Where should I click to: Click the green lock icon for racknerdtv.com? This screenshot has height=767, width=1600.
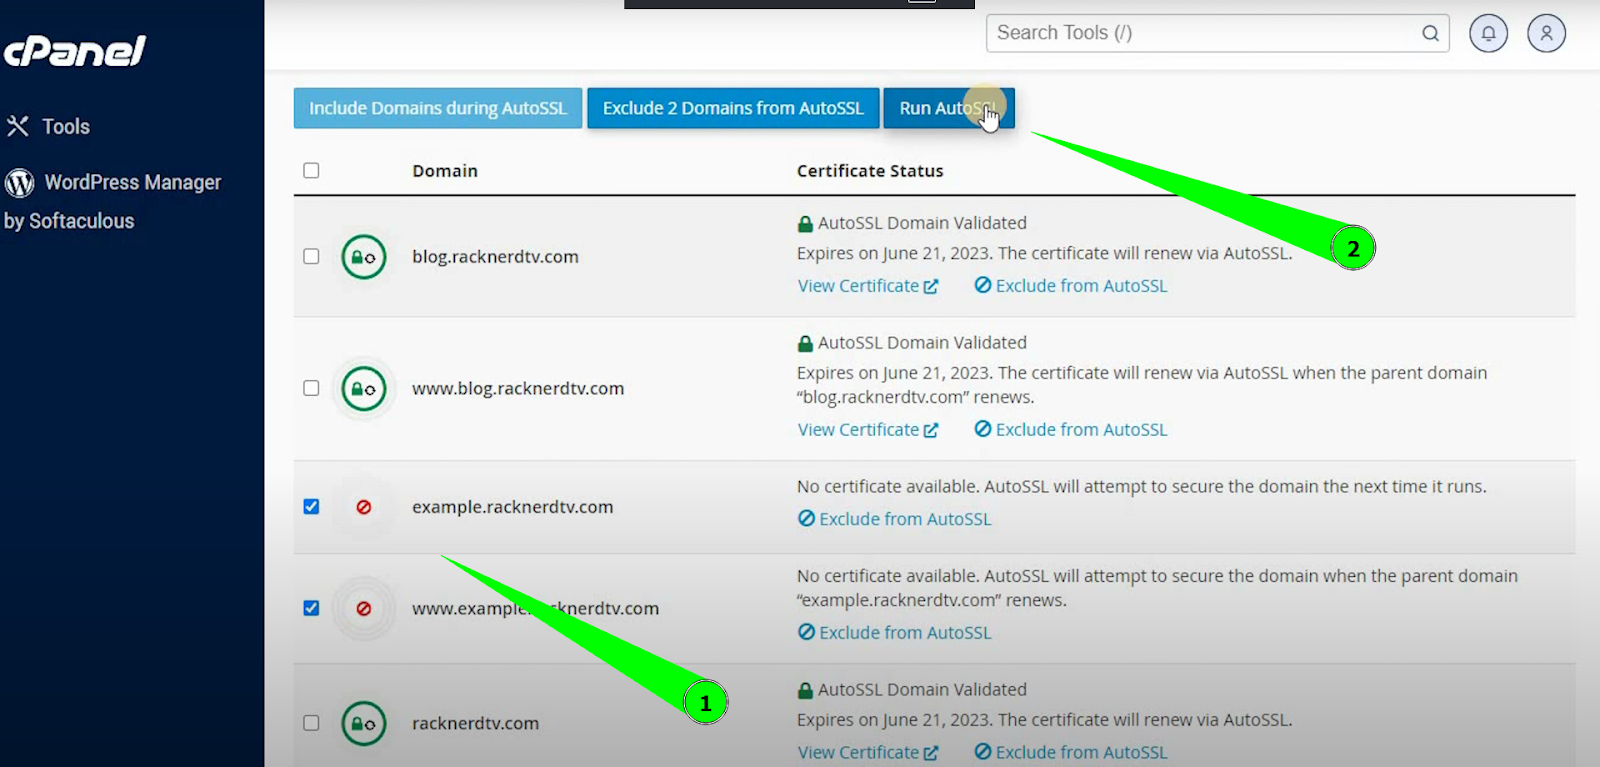coord(364,724)
